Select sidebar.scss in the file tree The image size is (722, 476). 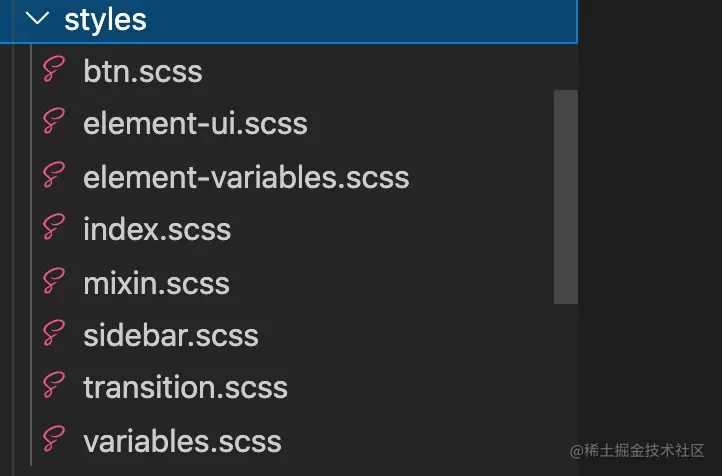(x=171, y=335)
